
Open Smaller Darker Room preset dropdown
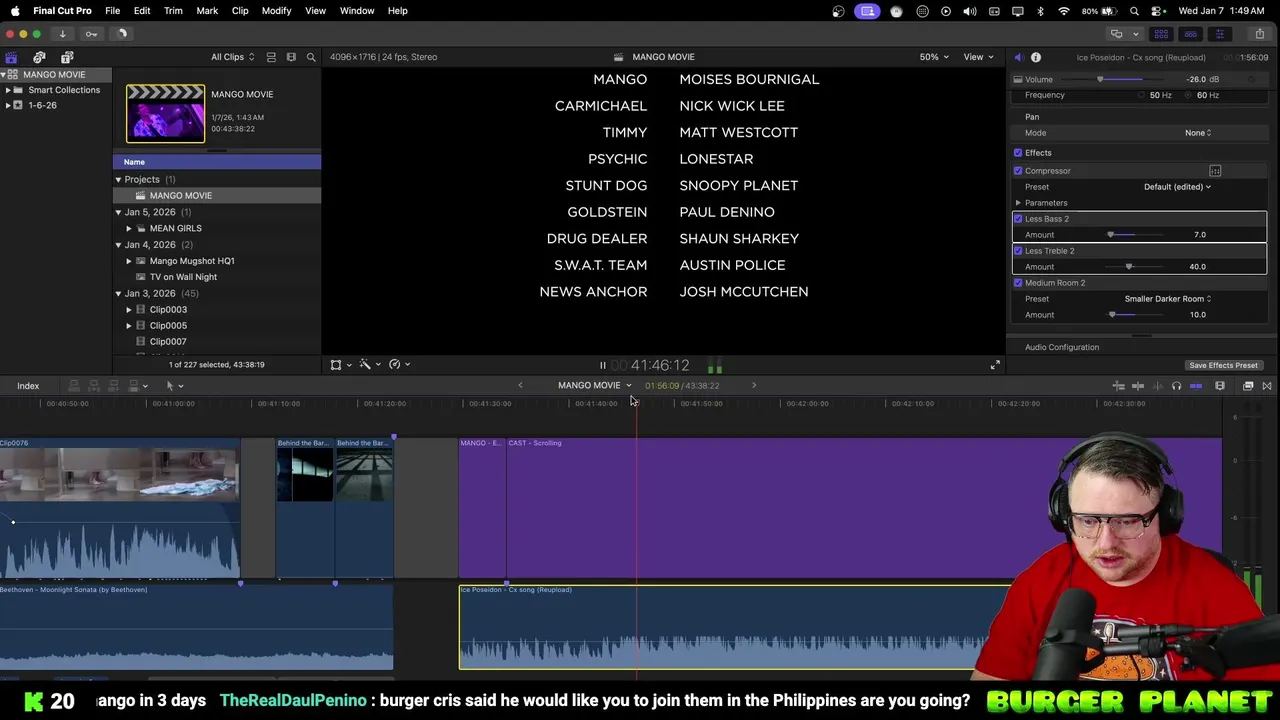pos(1168,299)
